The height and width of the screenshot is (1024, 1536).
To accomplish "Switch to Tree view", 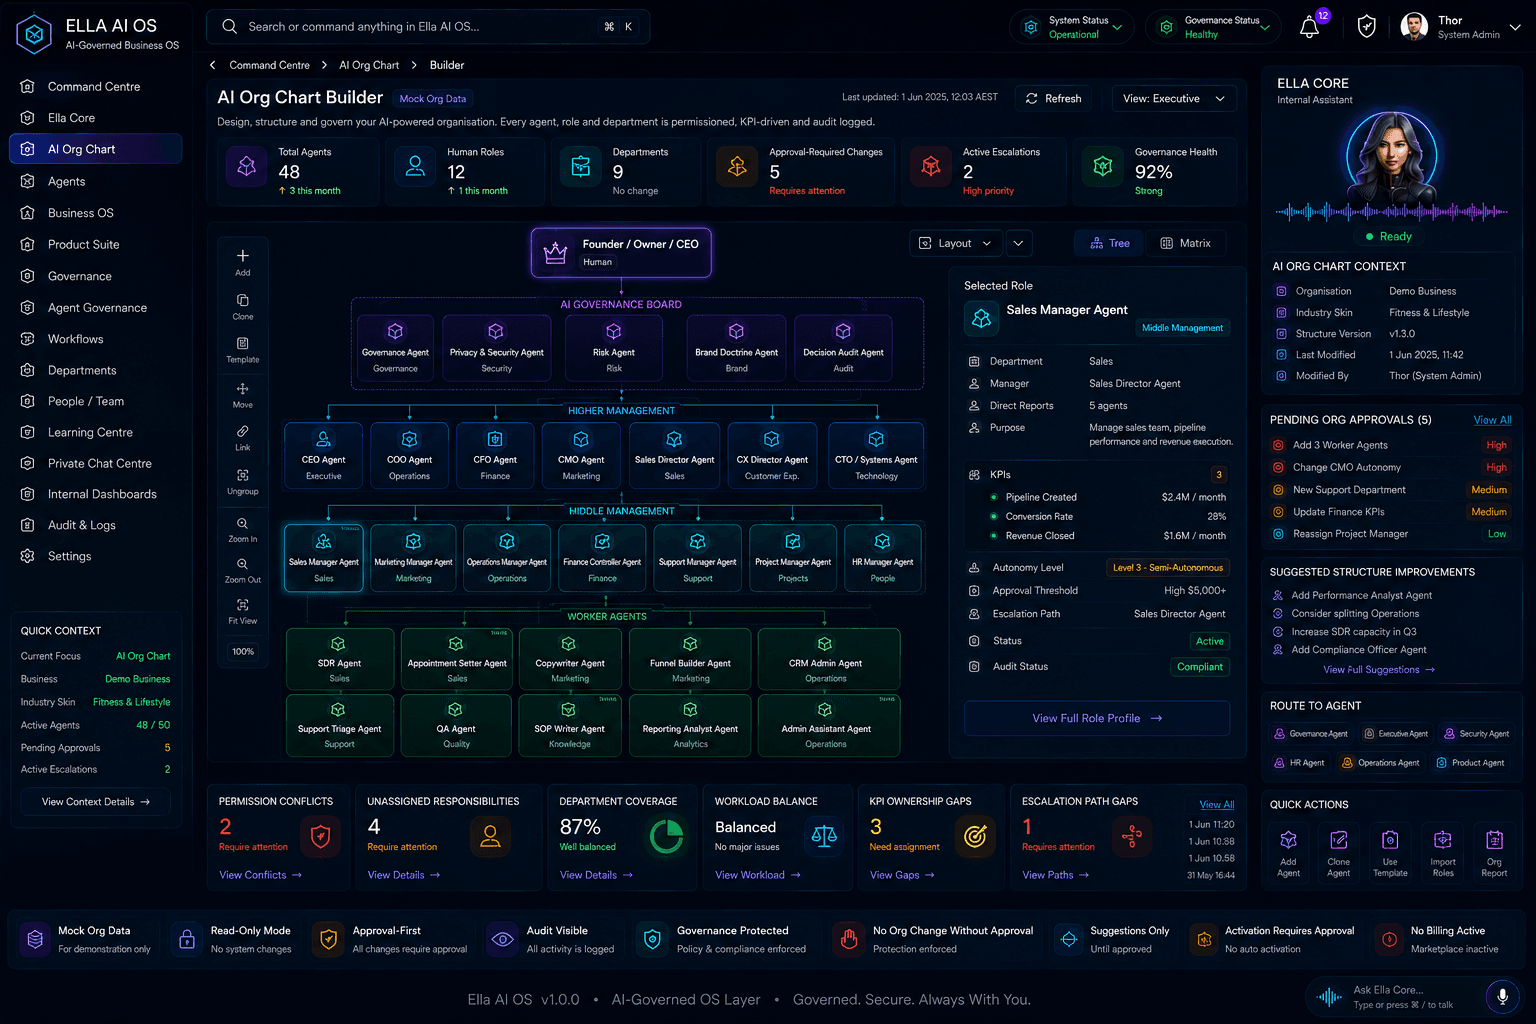I will point(1110,243).
